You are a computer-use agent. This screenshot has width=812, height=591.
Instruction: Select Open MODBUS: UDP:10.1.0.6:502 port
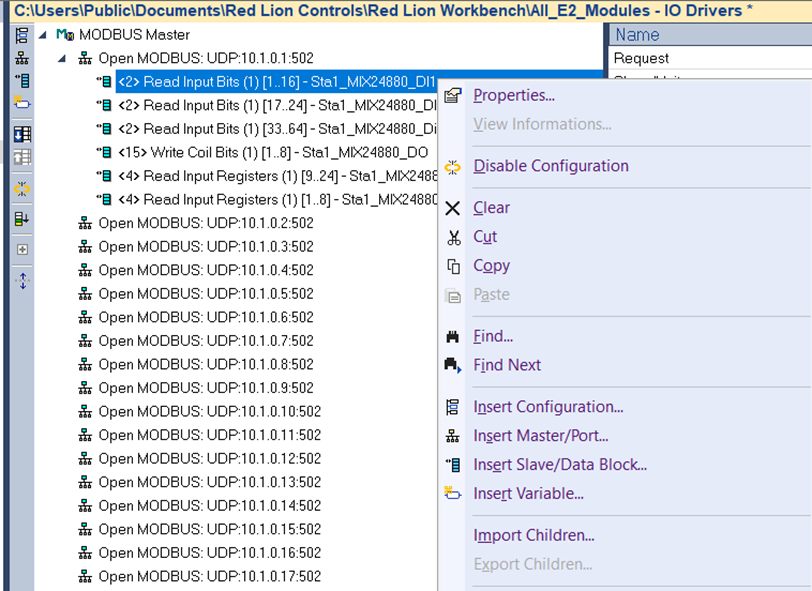206,318
